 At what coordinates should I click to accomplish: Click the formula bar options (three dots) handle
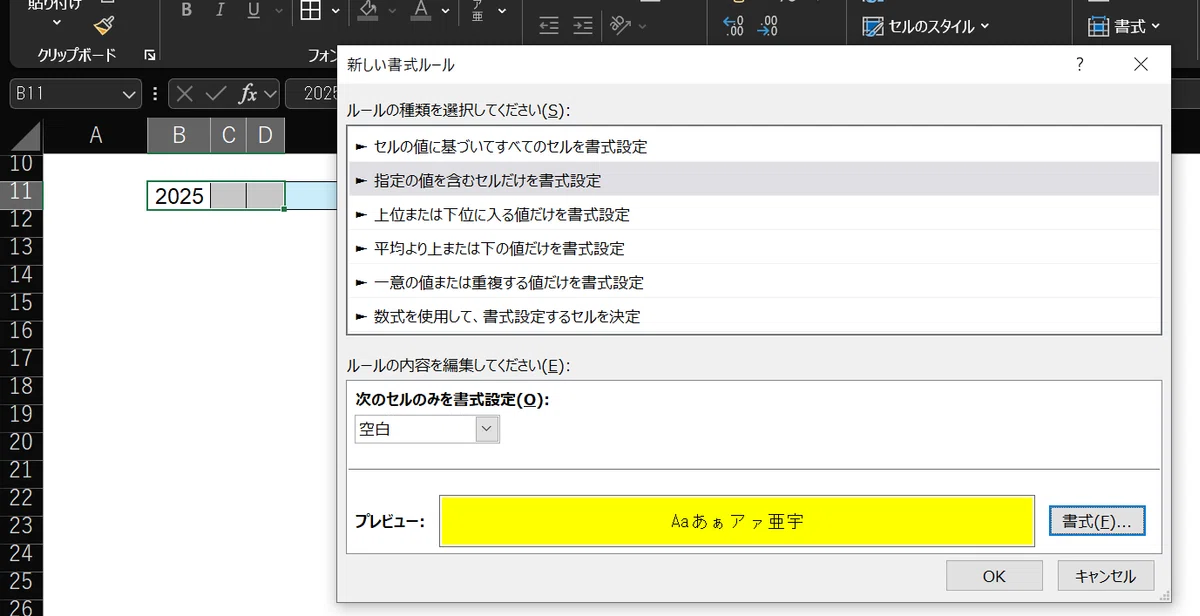155,94
